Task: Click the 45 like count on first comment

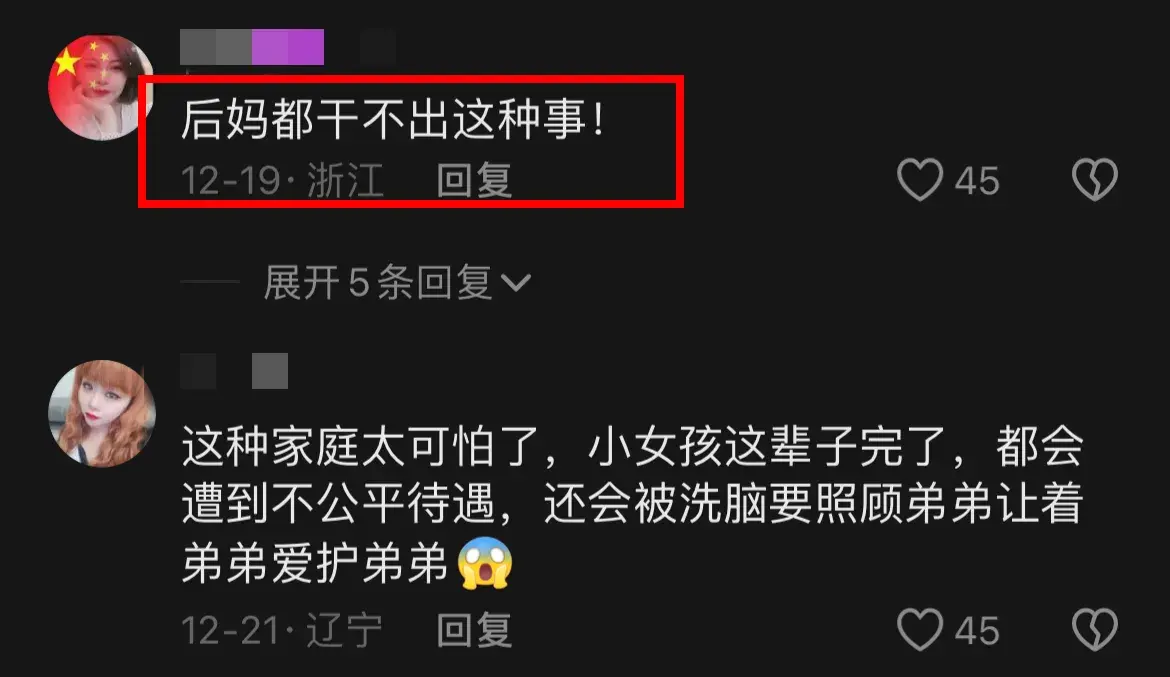Action: click(977, 181)
